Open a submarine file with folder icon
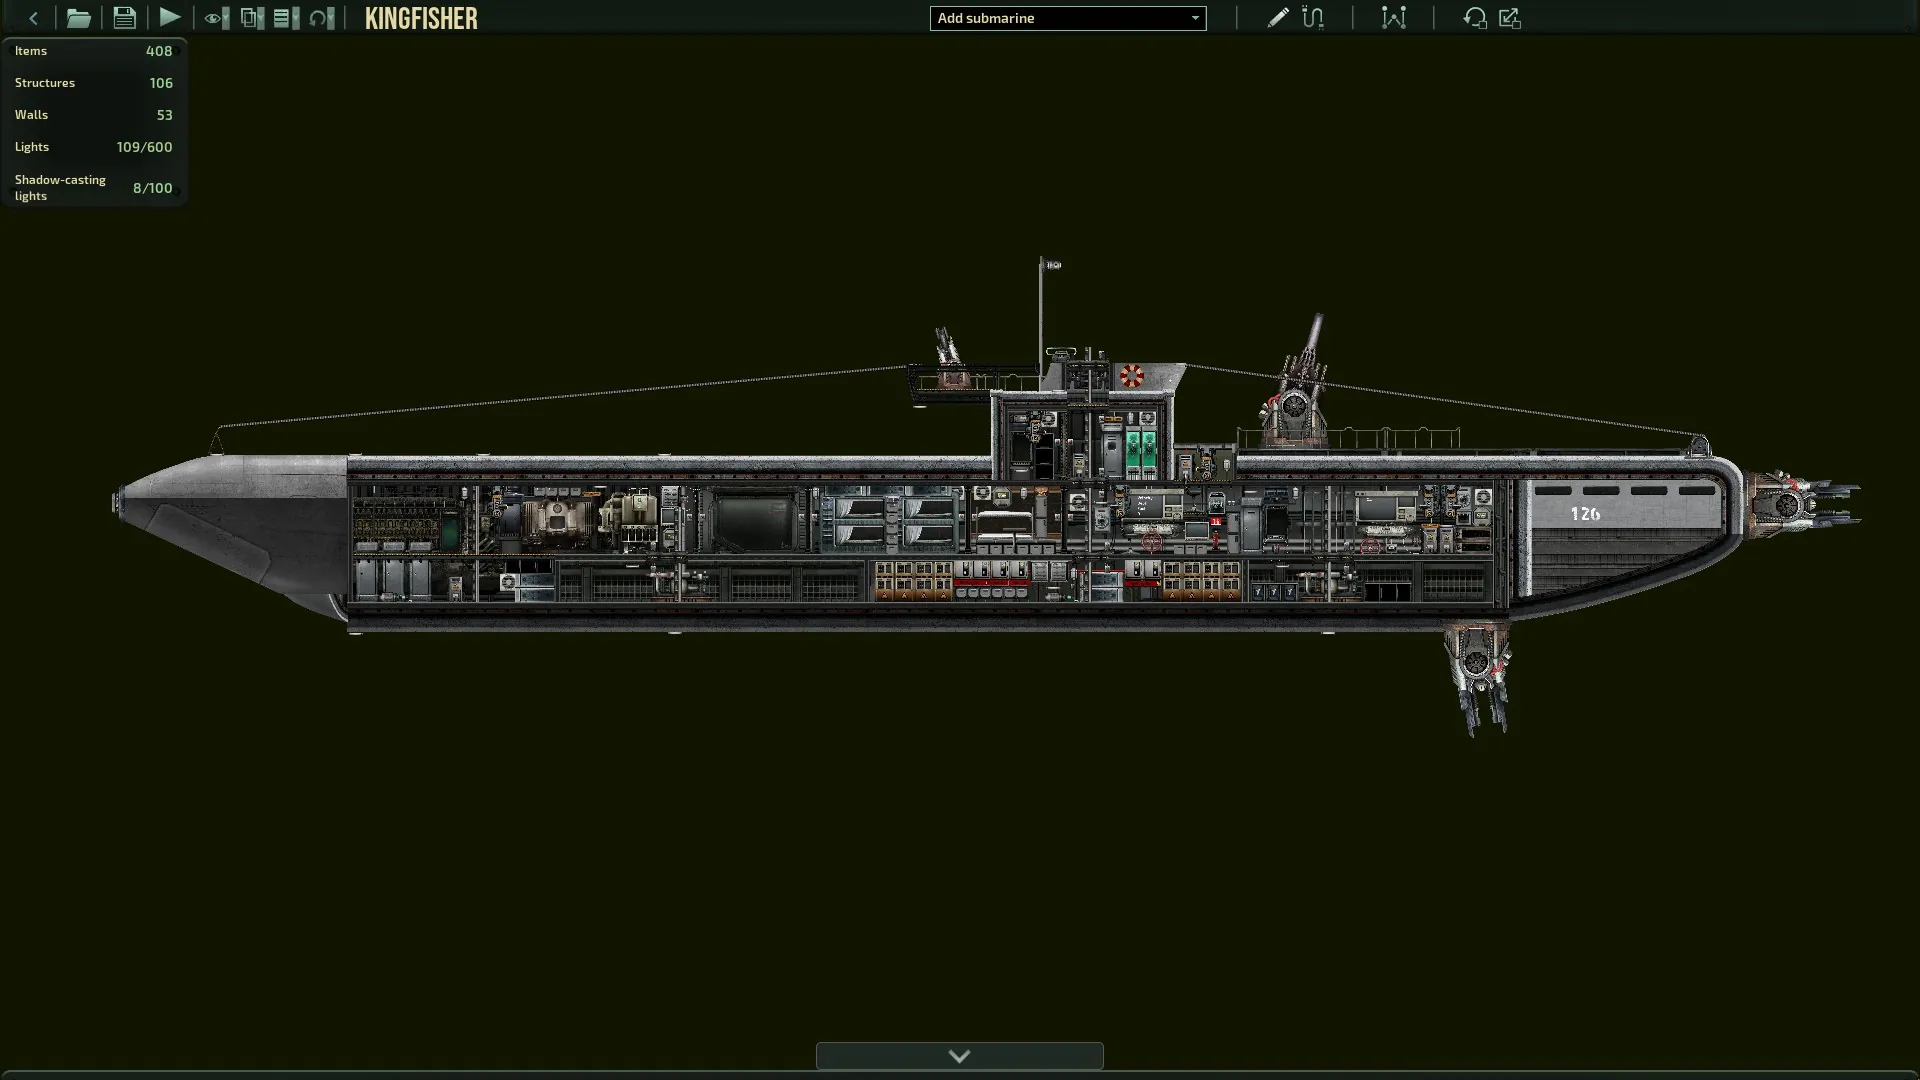Image resolution: width=1920 pixels, height=1080 pixels. (x=78, y=18)
